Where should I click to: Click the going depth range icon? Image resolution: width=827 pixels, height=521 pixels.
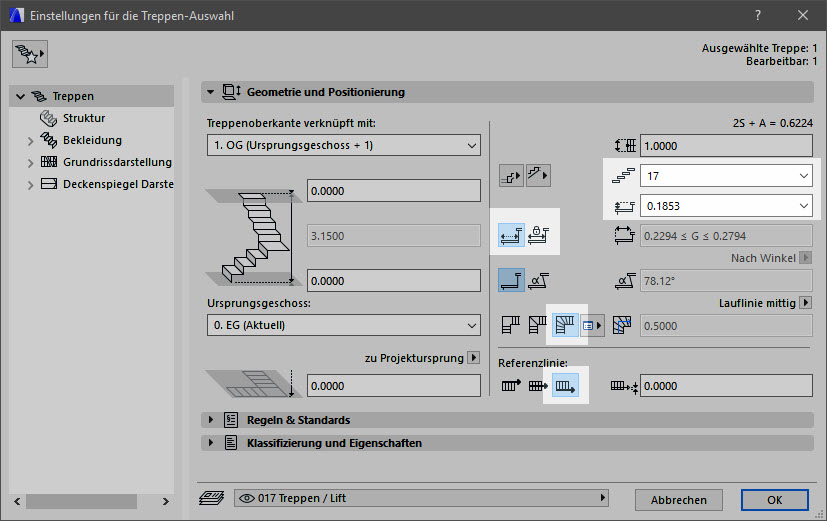click(x=624, y=235)
